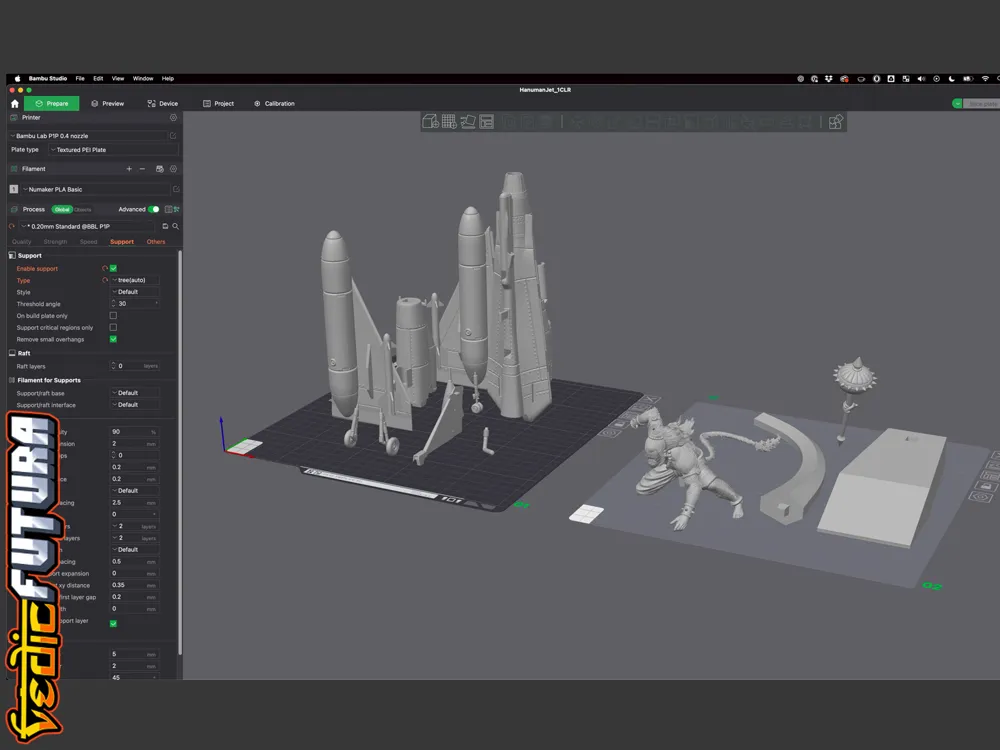Uncheck the Enable support checkbox

pyautogui.click(x=113, y=268)
